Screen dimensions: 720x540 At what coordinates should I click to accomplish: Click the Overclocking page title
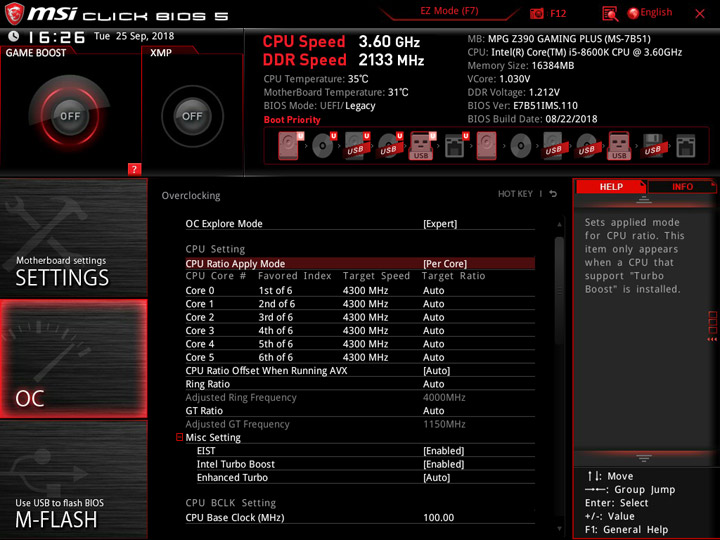coord(191,195)
